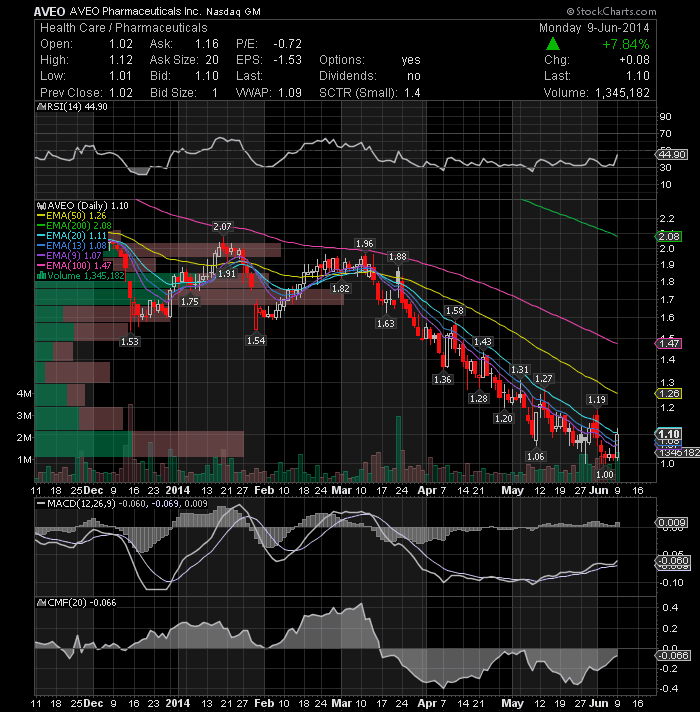Image resolution: width=700 pixels, height=712 pixels.
Task: Click the +7.84% percent change value
Action: tap(626, 44)
